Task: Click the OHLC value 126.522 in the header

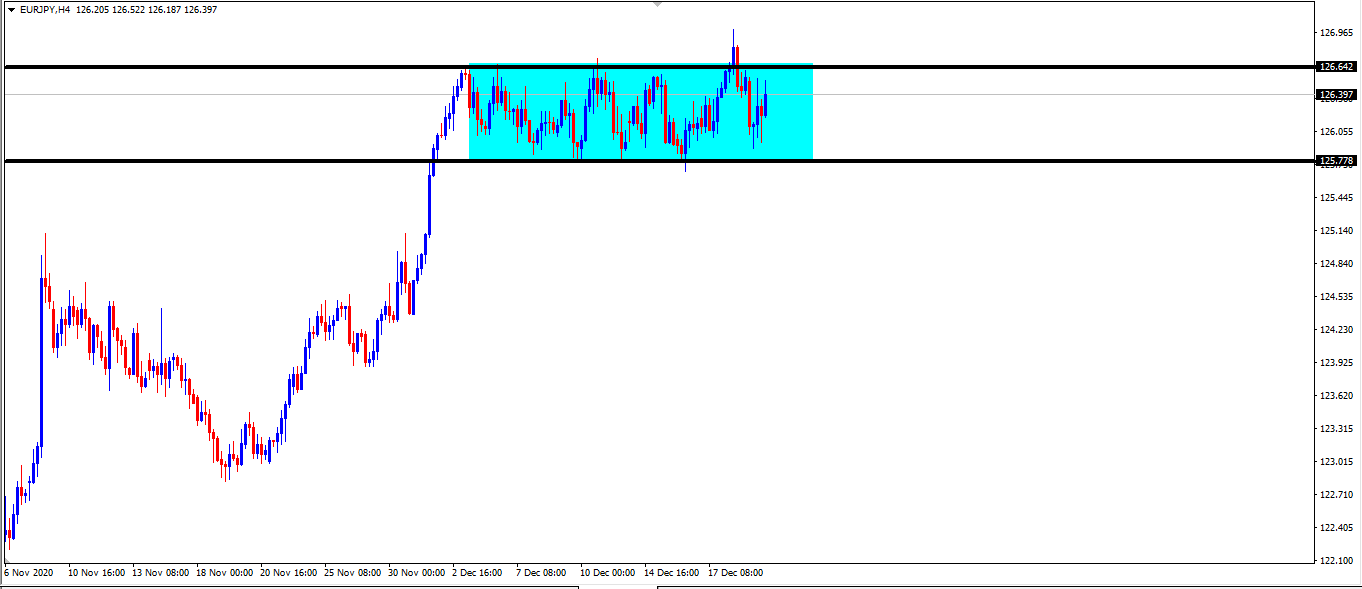Action: tap(128, 9)
